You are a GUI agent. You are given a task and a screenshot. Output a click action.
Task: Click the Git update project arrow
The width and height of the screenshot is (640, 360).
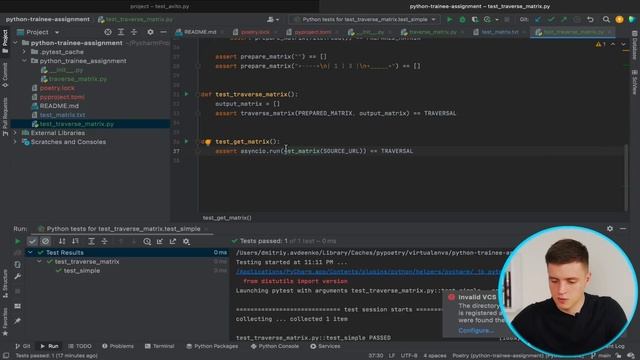[538, 19]
